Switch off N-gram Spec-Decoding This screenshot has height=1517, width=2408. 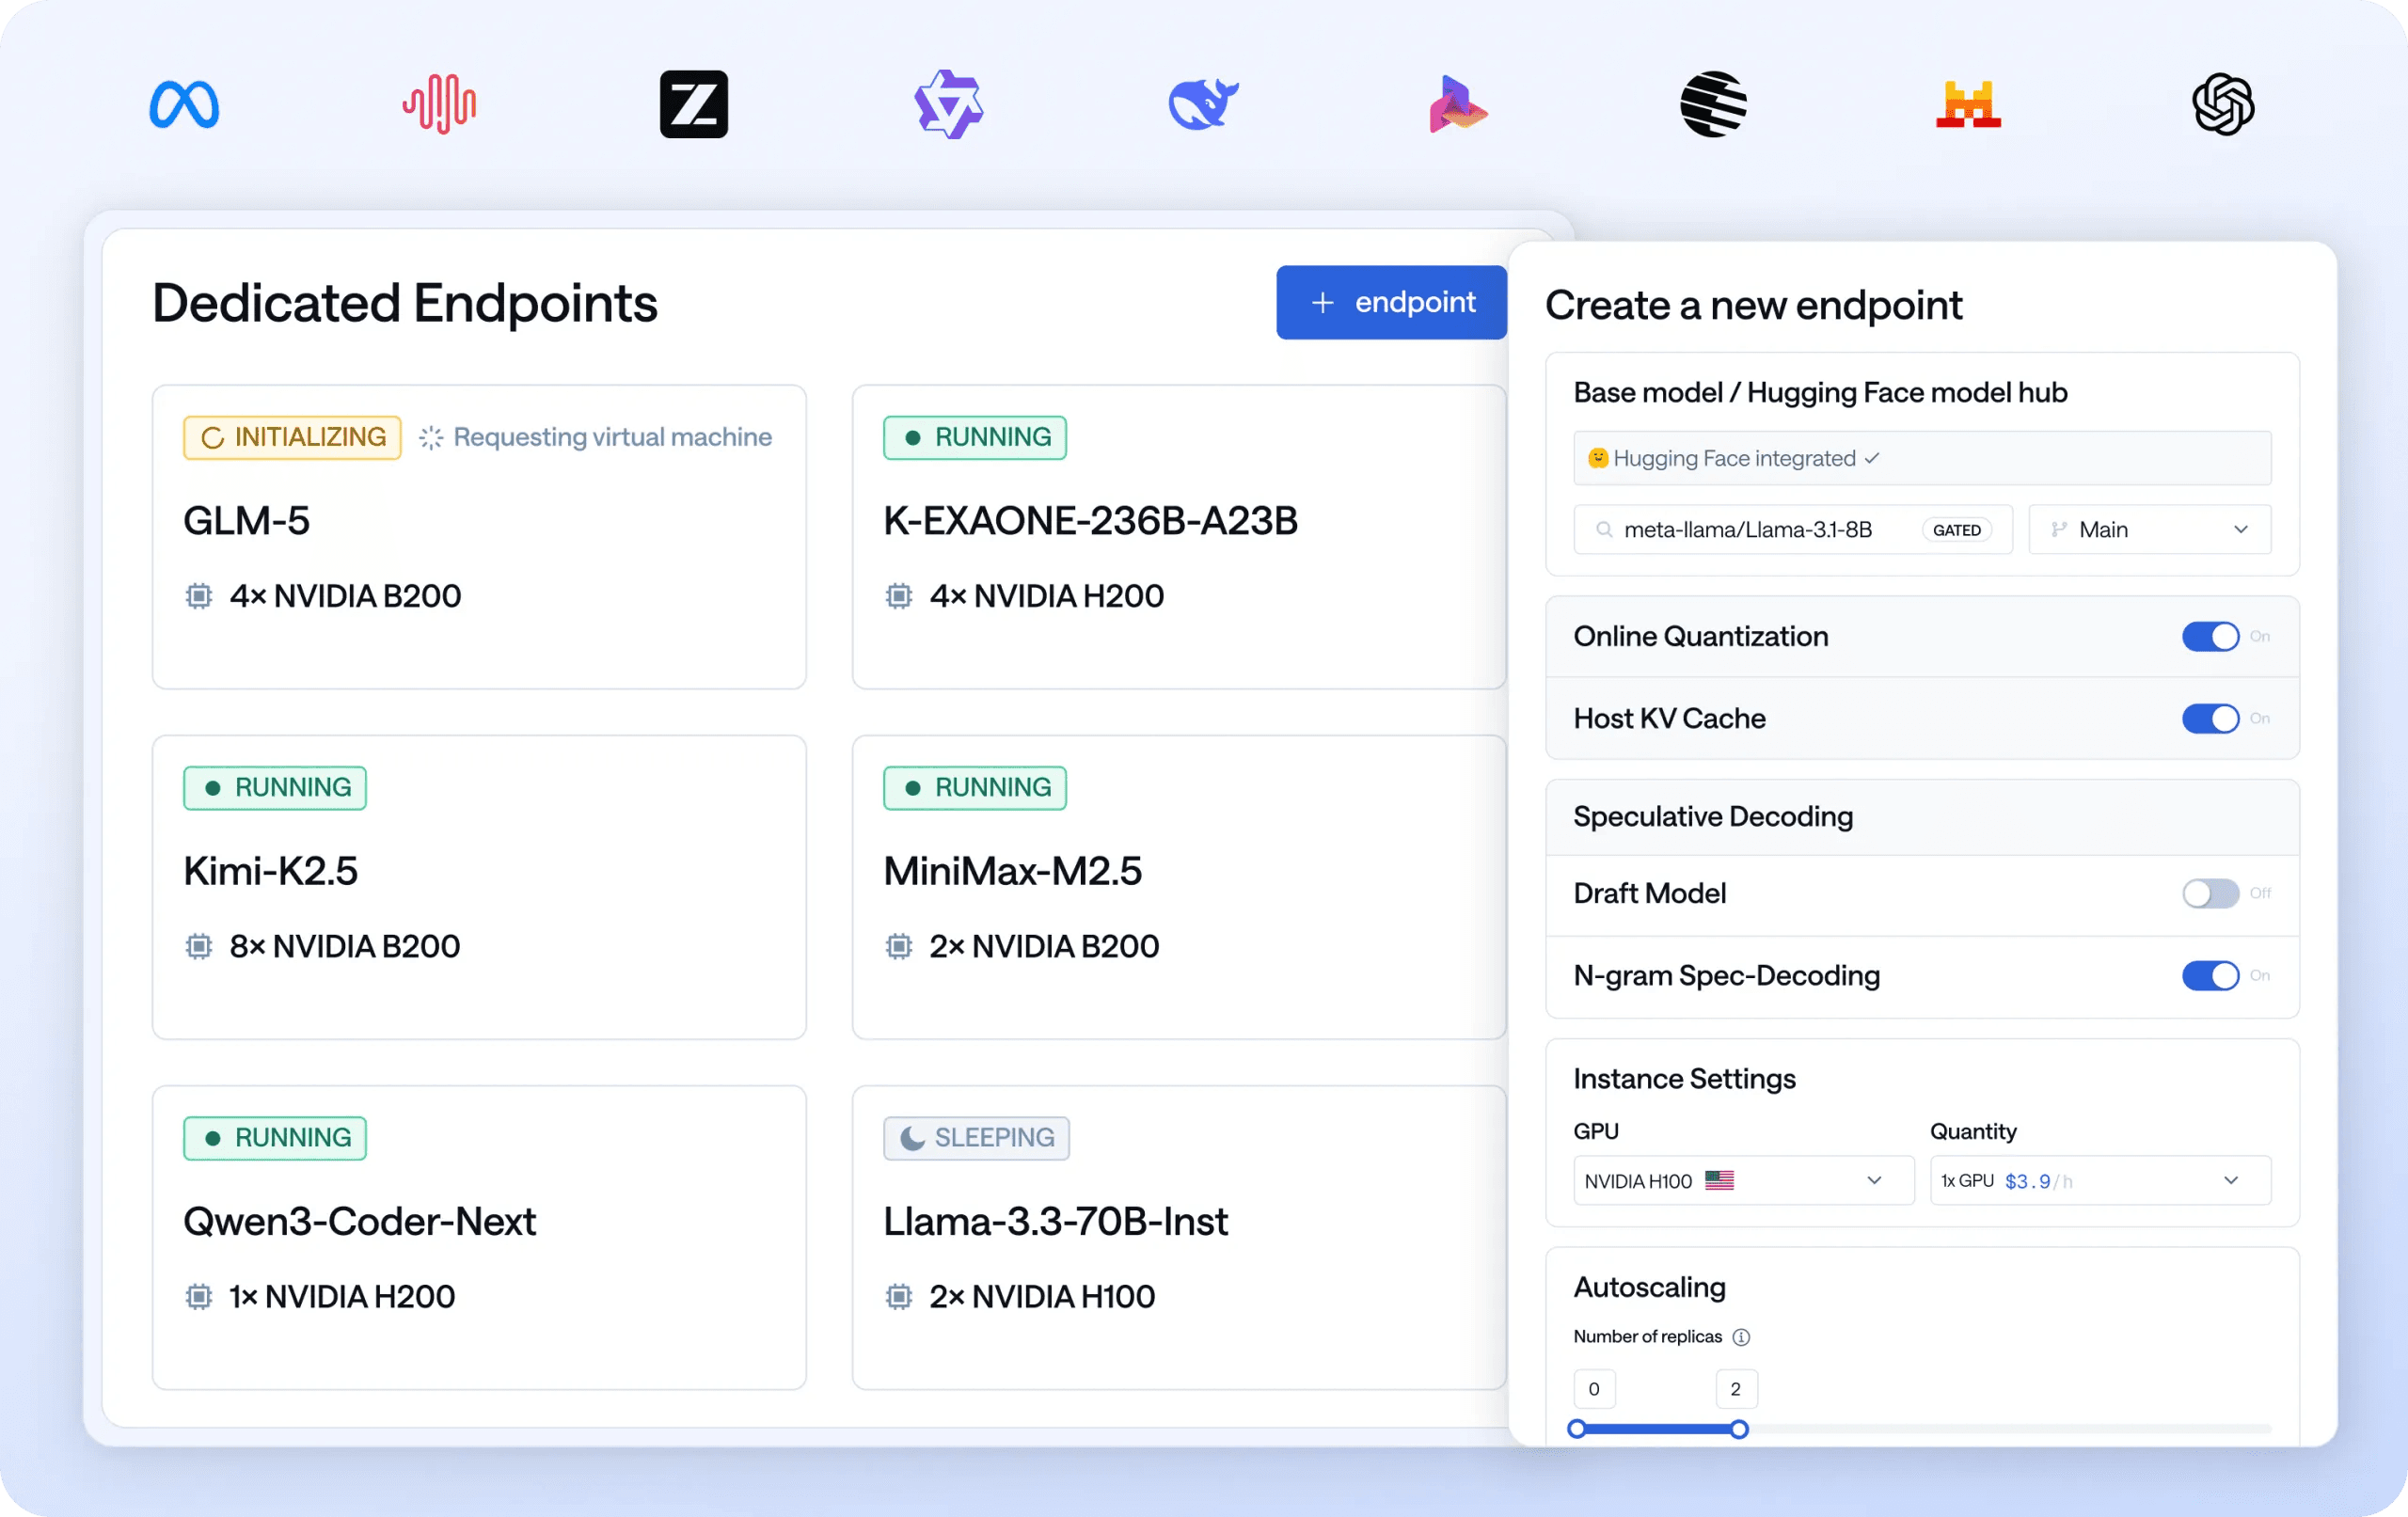[2210, 975]
